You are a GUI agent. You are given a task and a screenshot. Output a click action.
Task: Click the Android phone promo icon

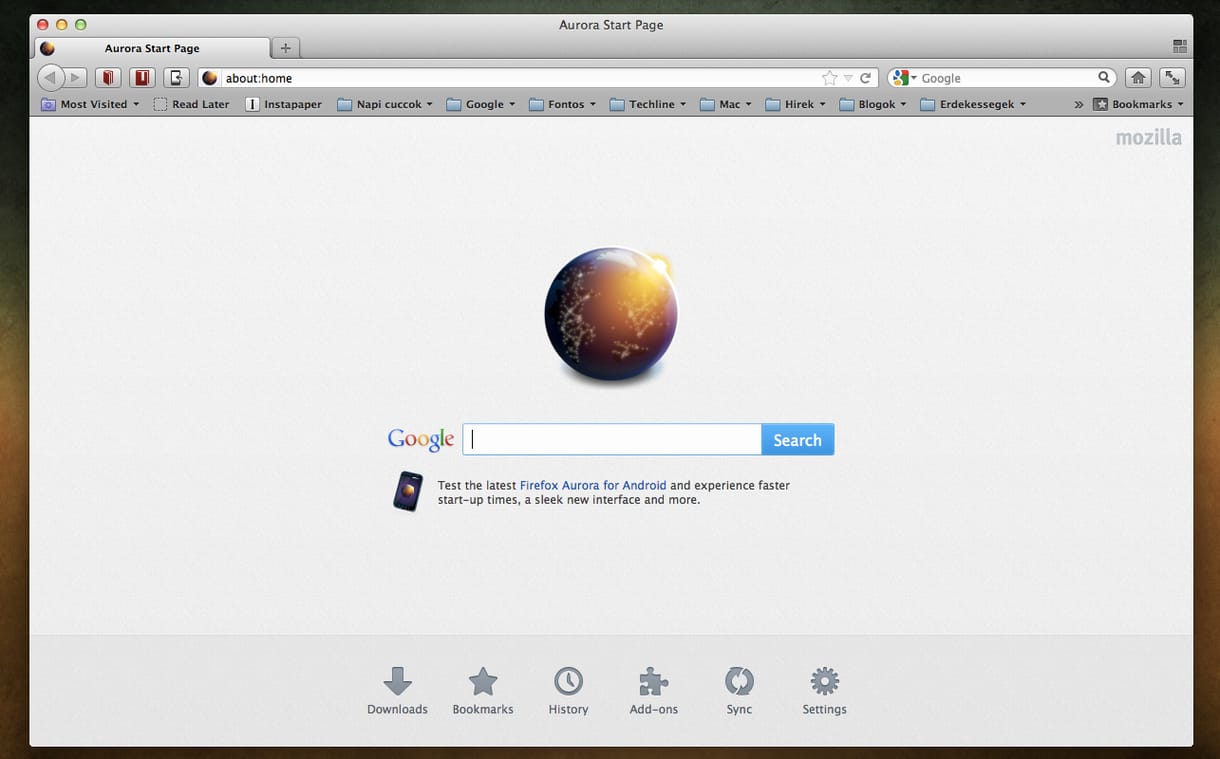[x=408, y=492]
